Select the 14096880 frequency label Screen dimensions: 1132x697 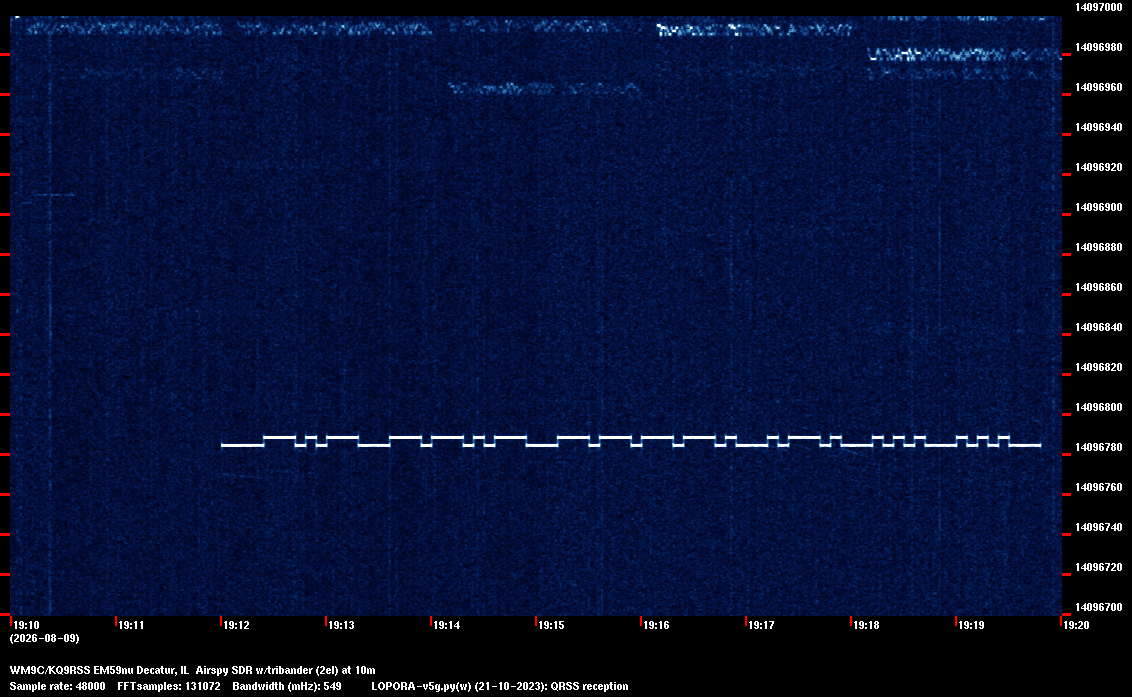click(1099, 247)
